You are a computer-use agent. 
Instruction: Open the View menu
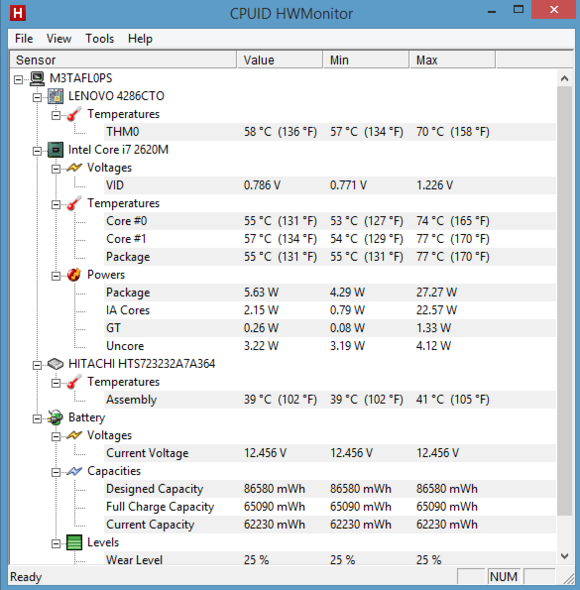pos(59,38)
